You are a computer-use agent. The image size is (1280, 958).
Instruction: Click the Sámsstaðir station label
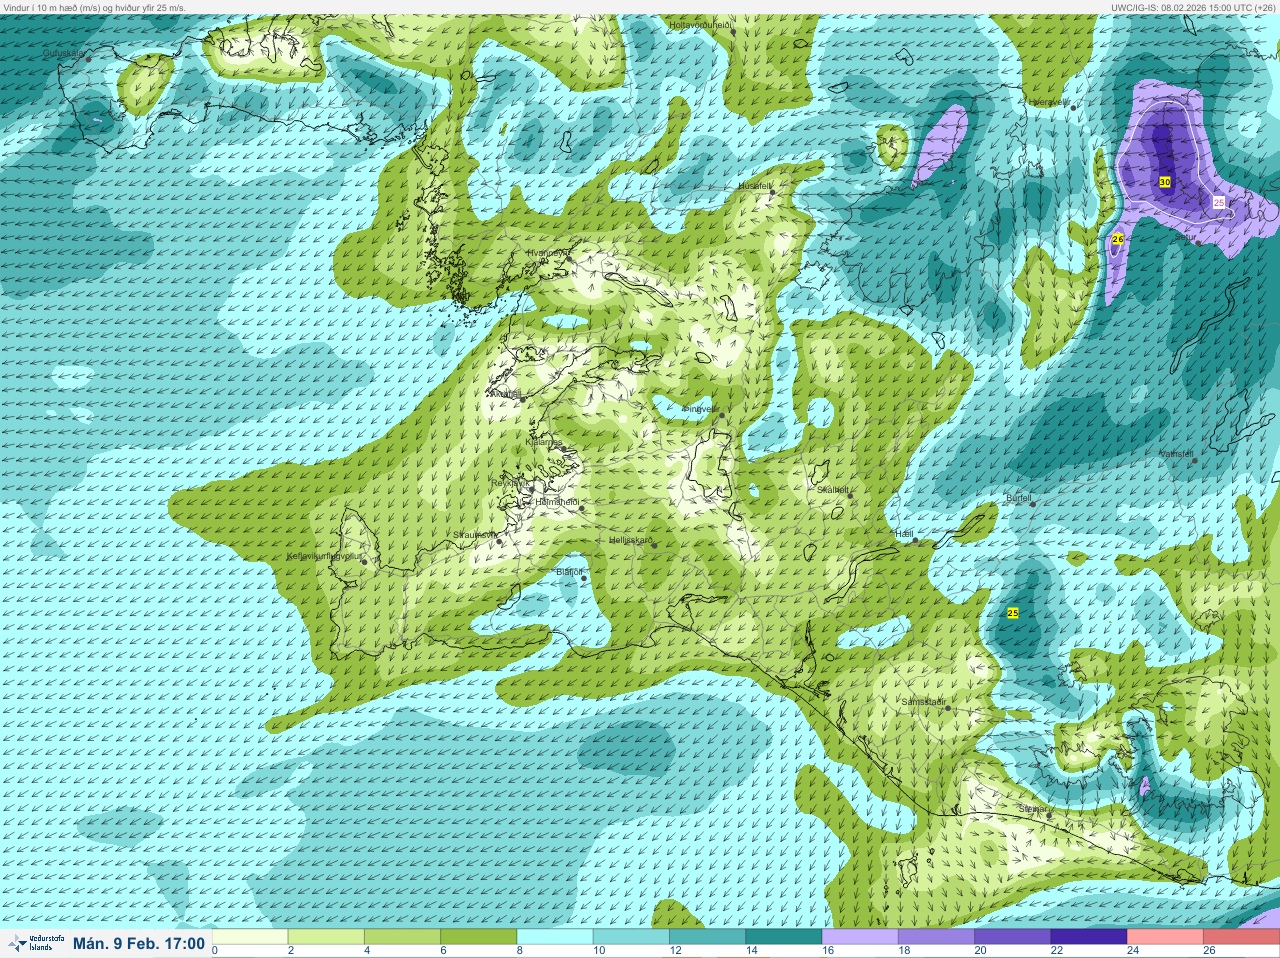923,702
